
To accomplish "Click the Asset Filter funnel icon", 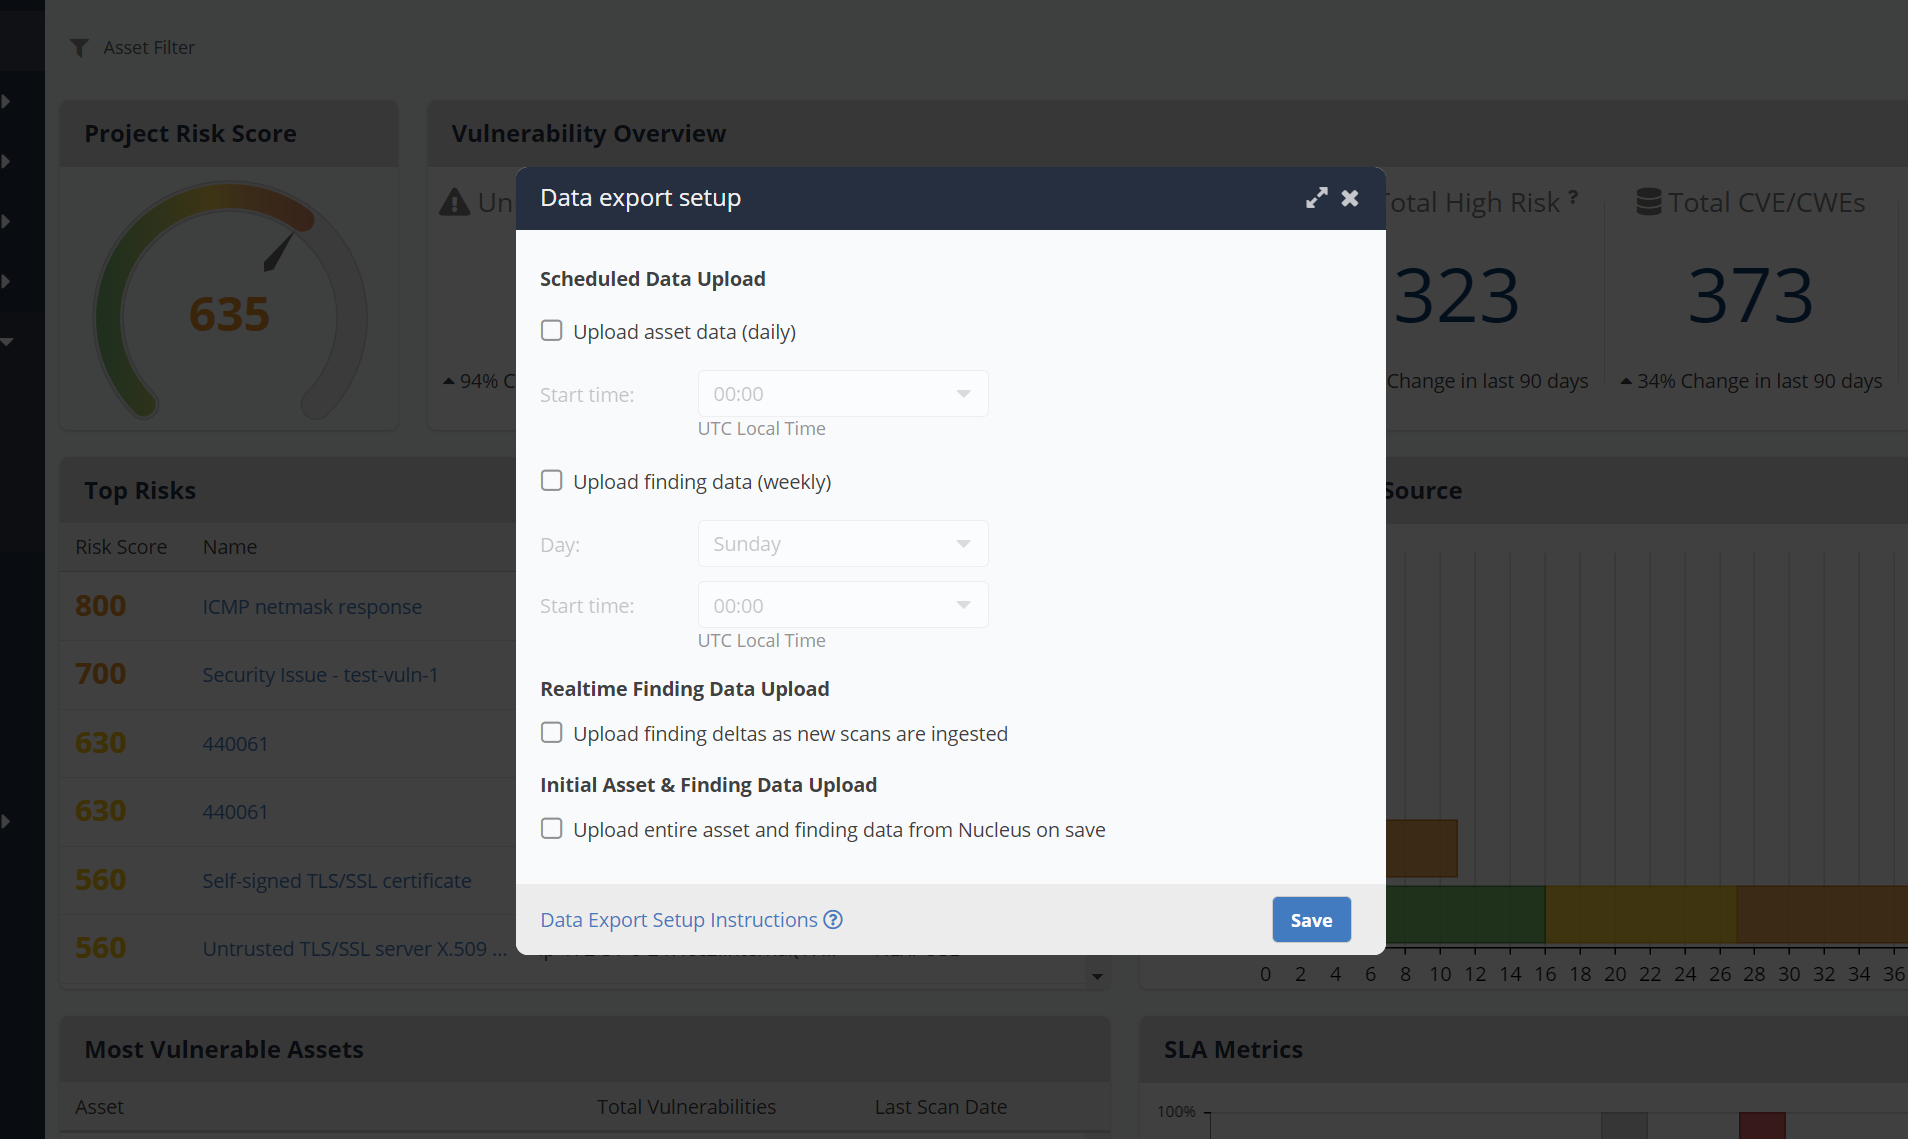I will coord(80,47).
